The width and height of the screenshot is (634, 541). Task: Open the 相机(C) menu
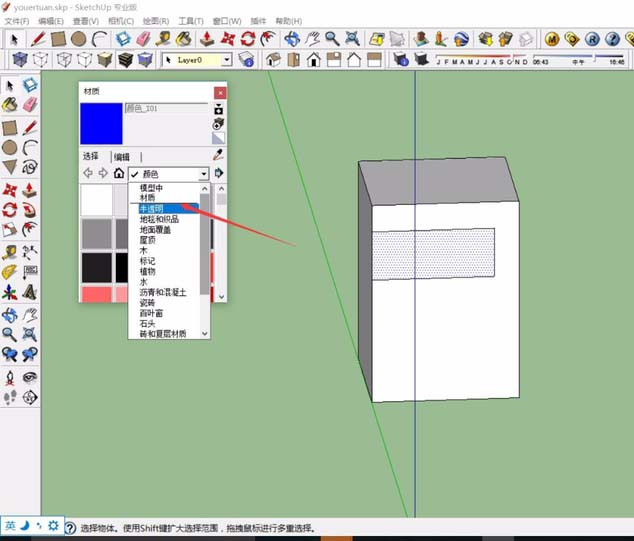[x=121, y=20]
